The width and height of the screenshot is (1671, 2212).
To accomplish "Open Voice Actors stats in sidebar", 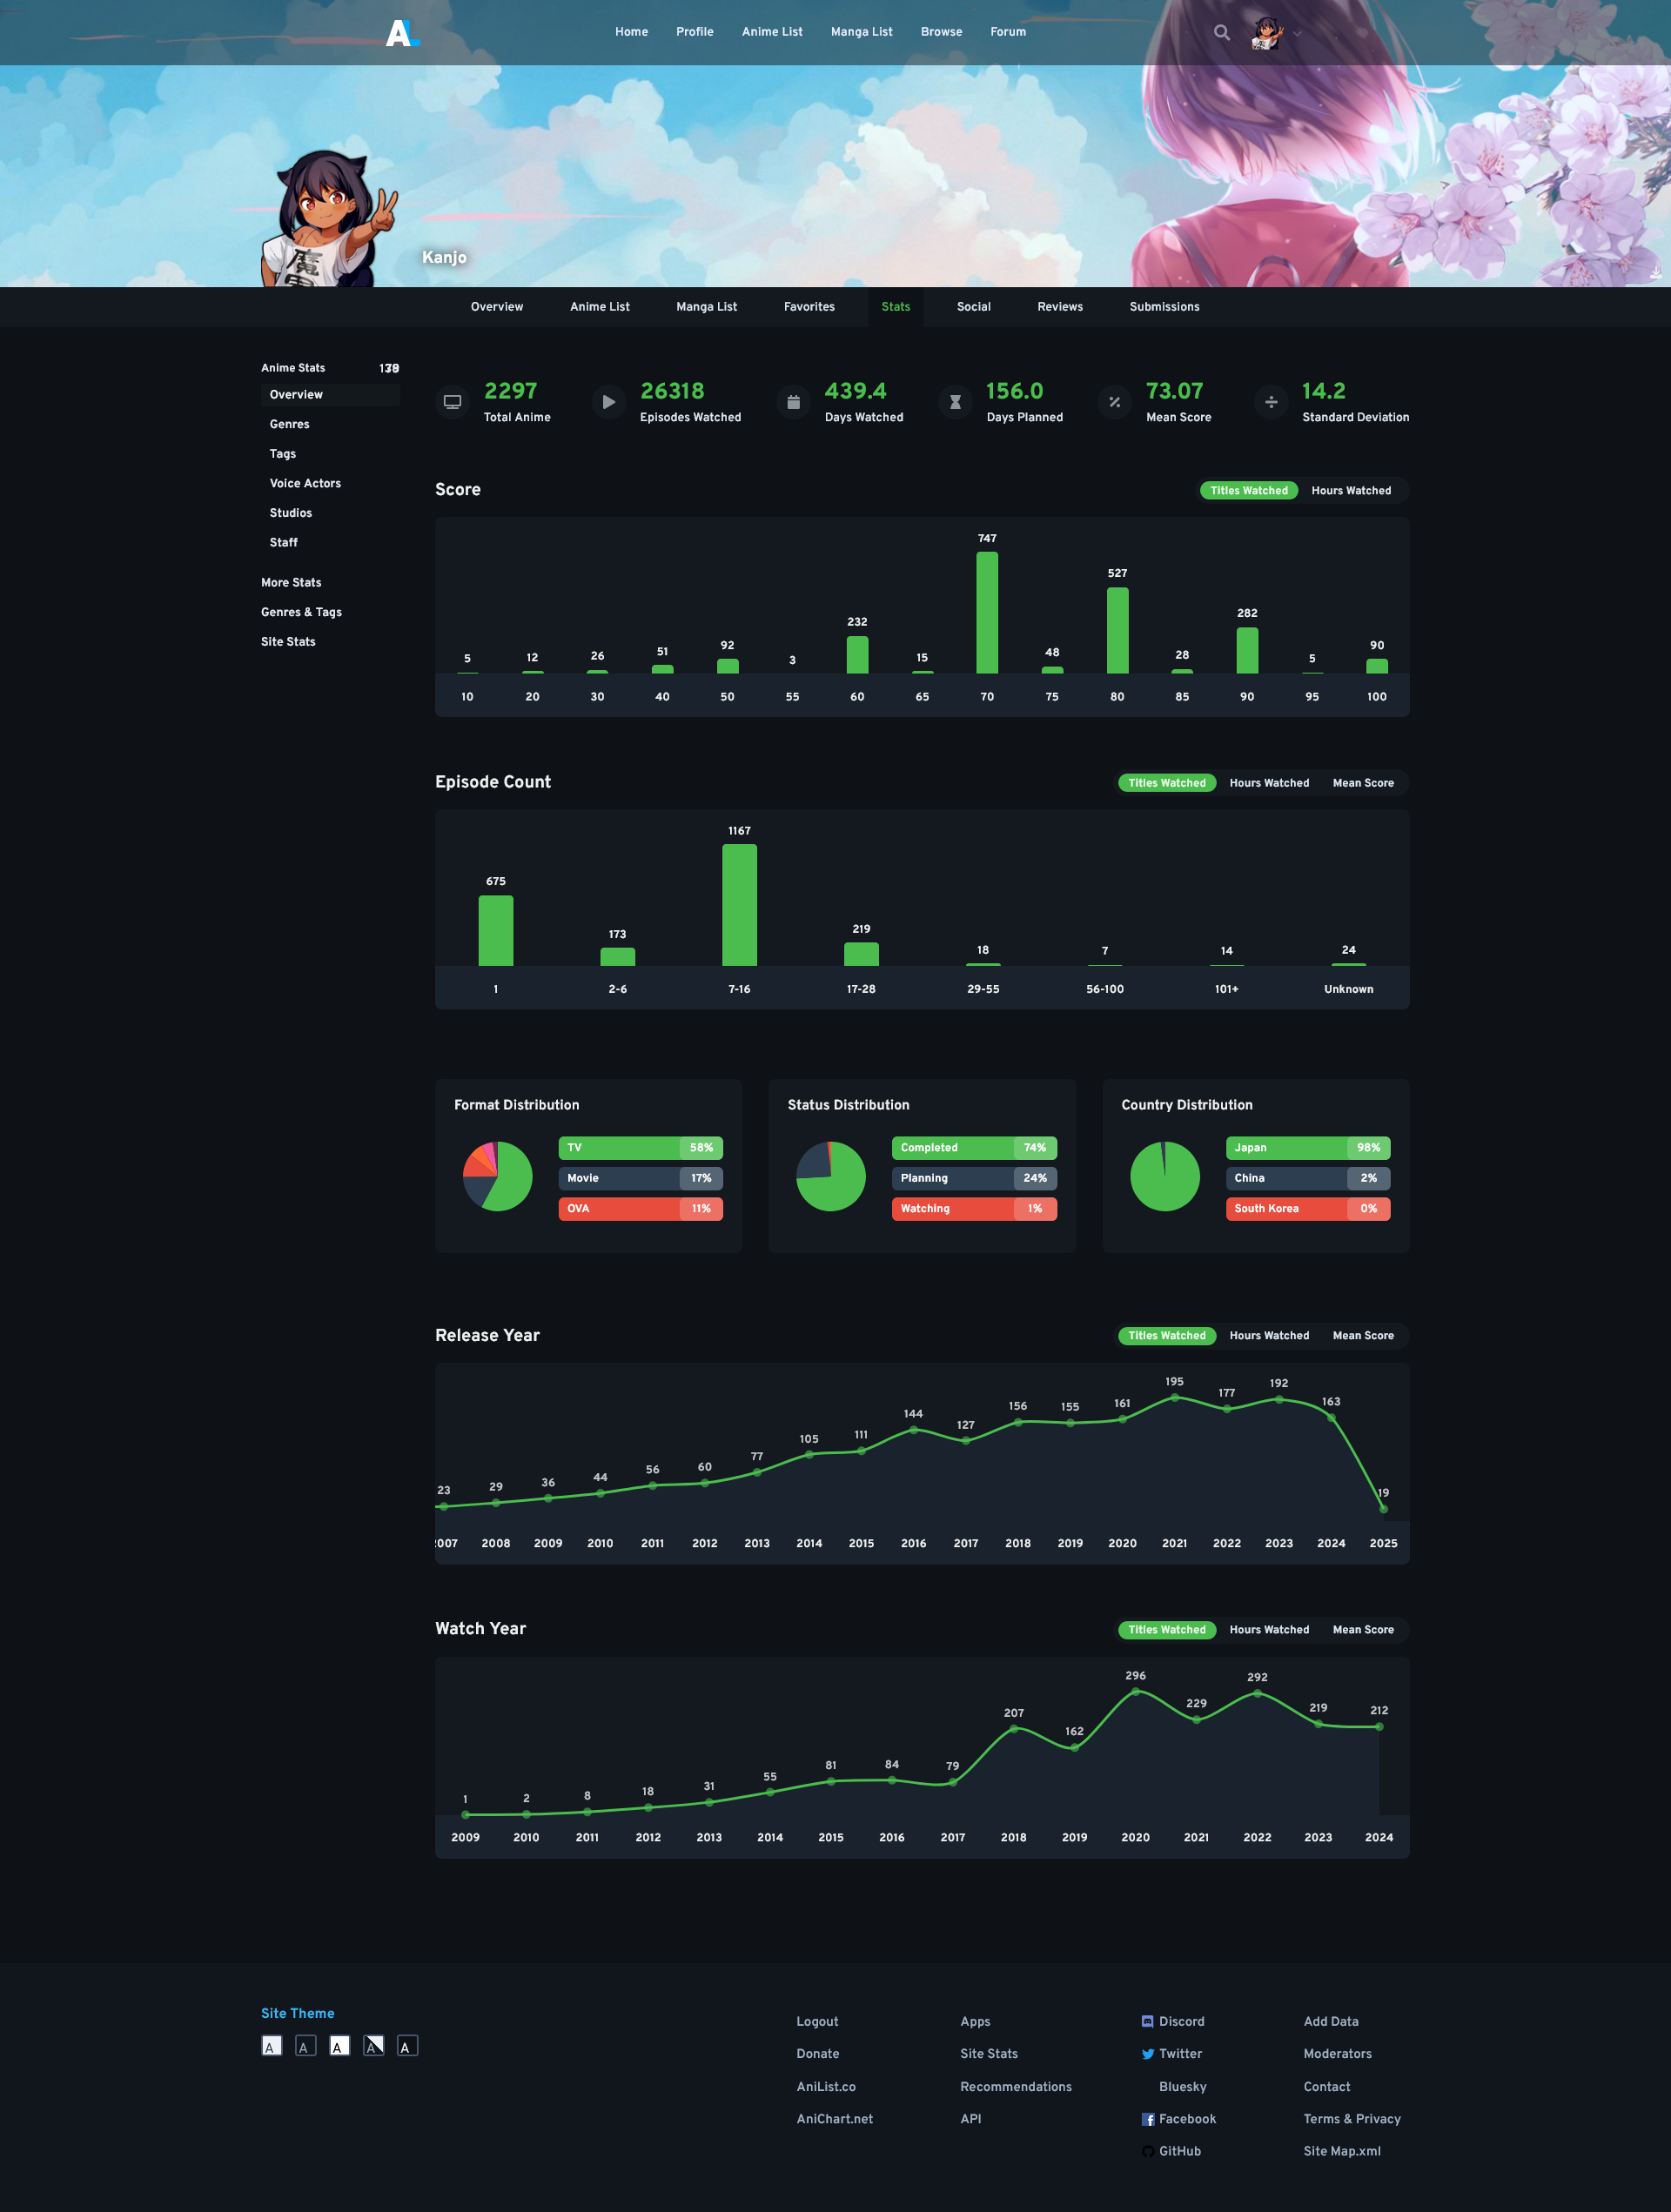I will [x=305, y=484].
